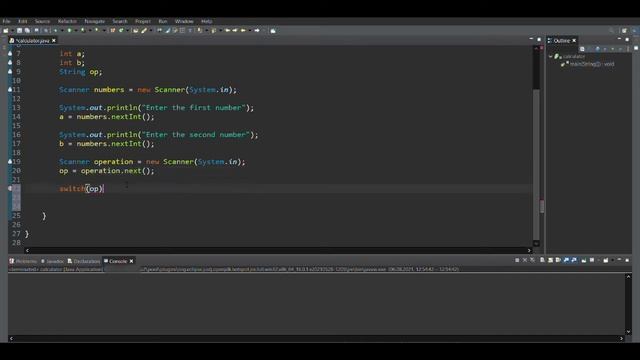Click the Back navigation arrow icon

244,31
